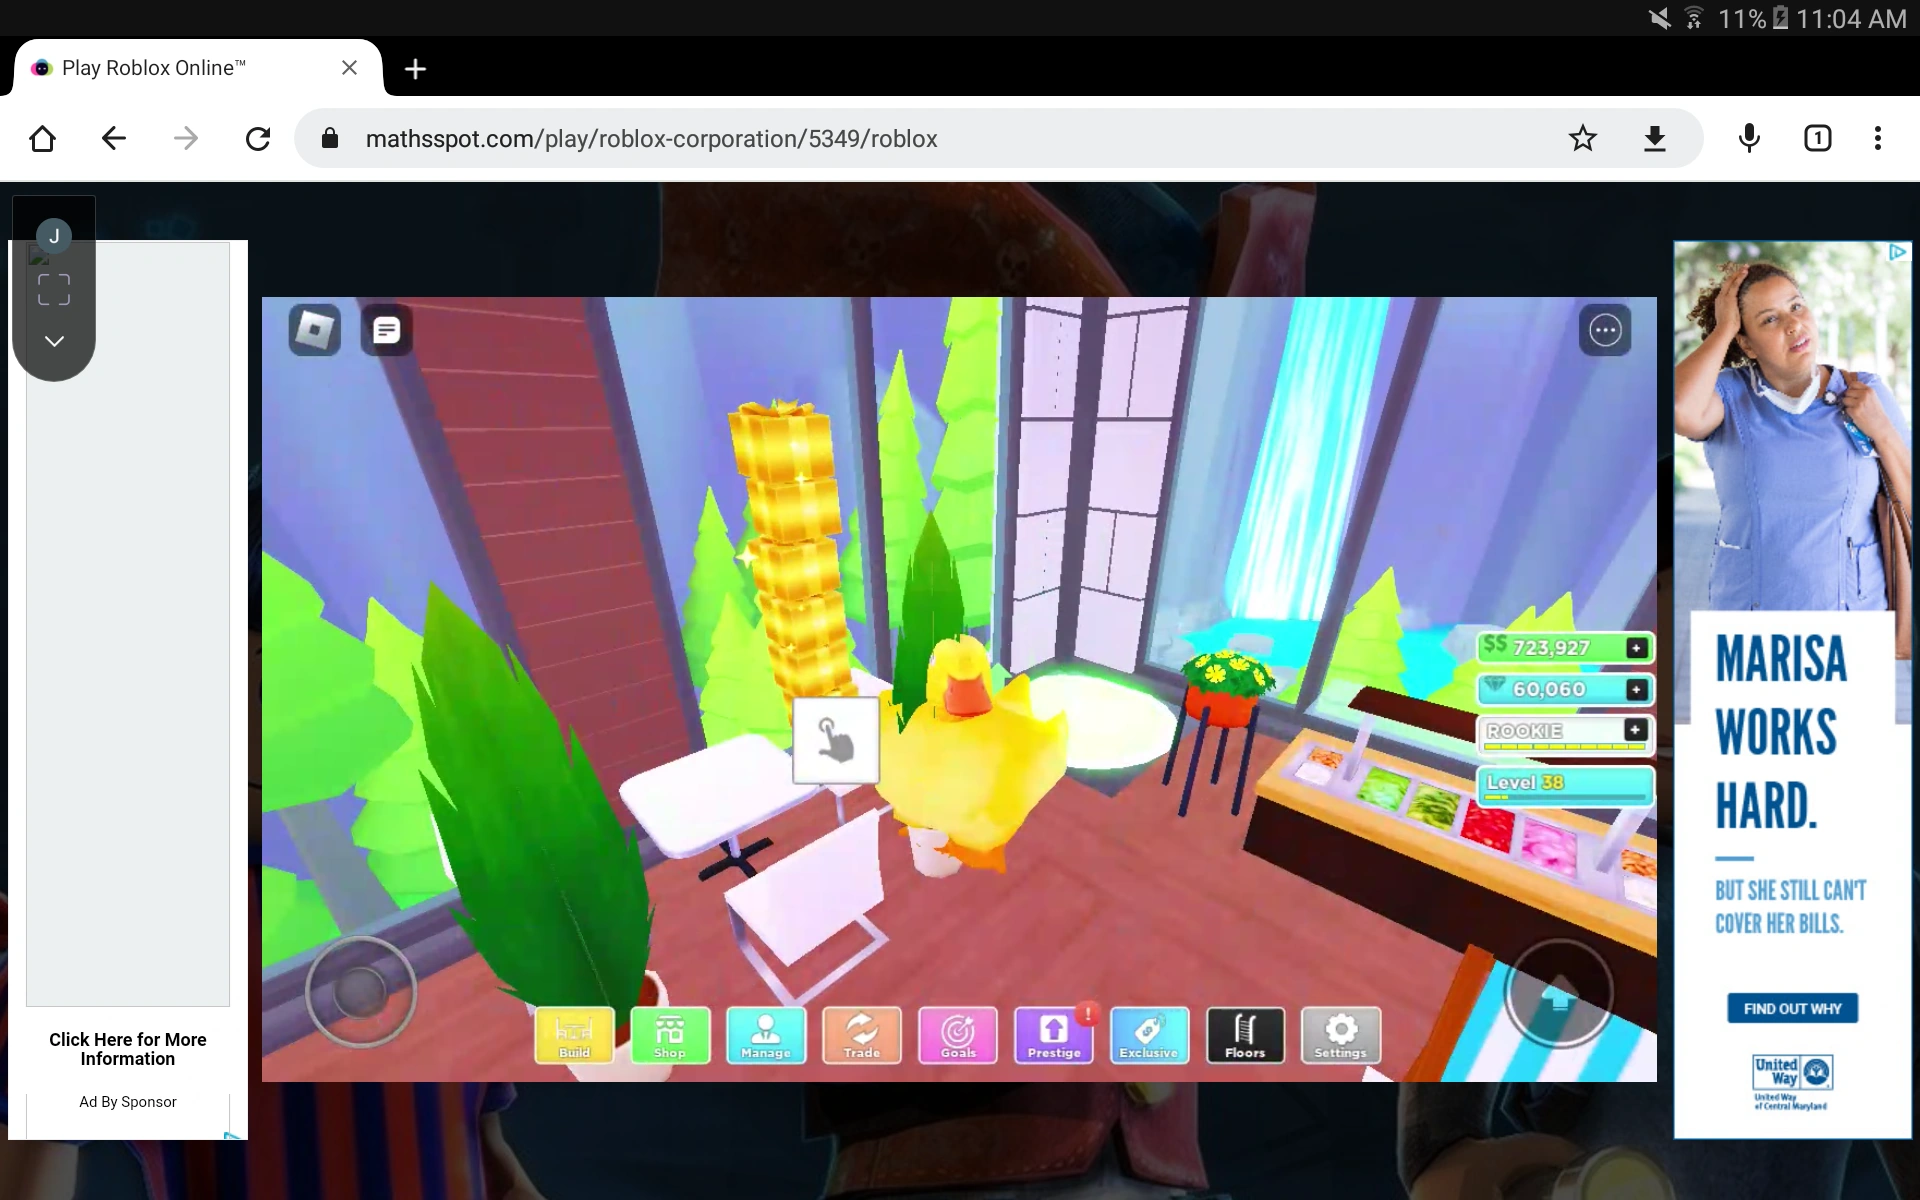Open Chrome's three-dot overflow menu
1920x1200 pixels.
point(1877,138)
